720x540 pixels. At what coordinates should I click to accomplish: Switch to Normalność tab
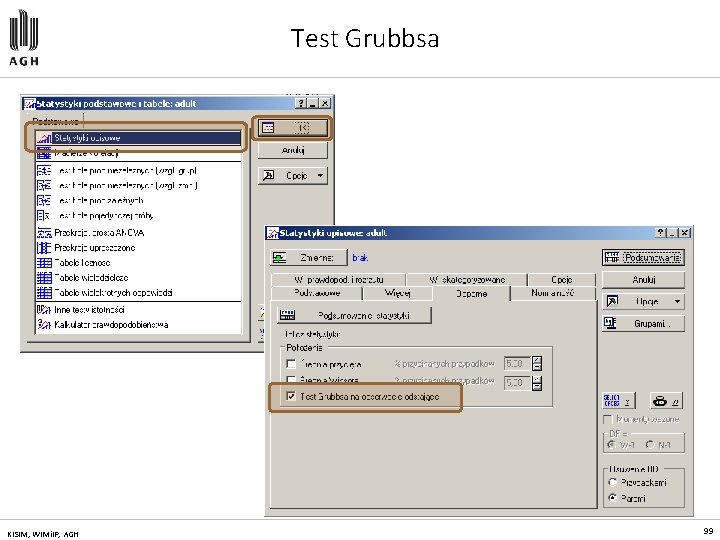(553, 293)
